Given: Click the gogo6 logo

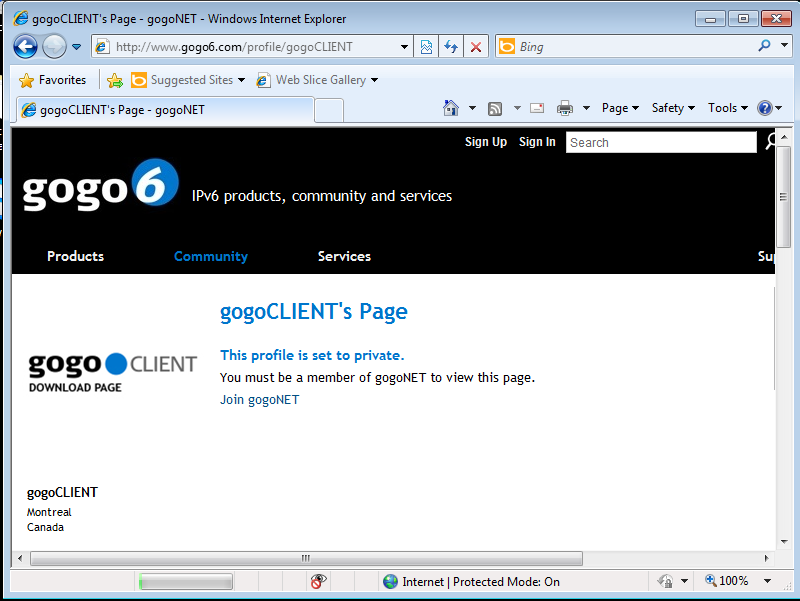Looking at the screenshot, I should [101, 186].
